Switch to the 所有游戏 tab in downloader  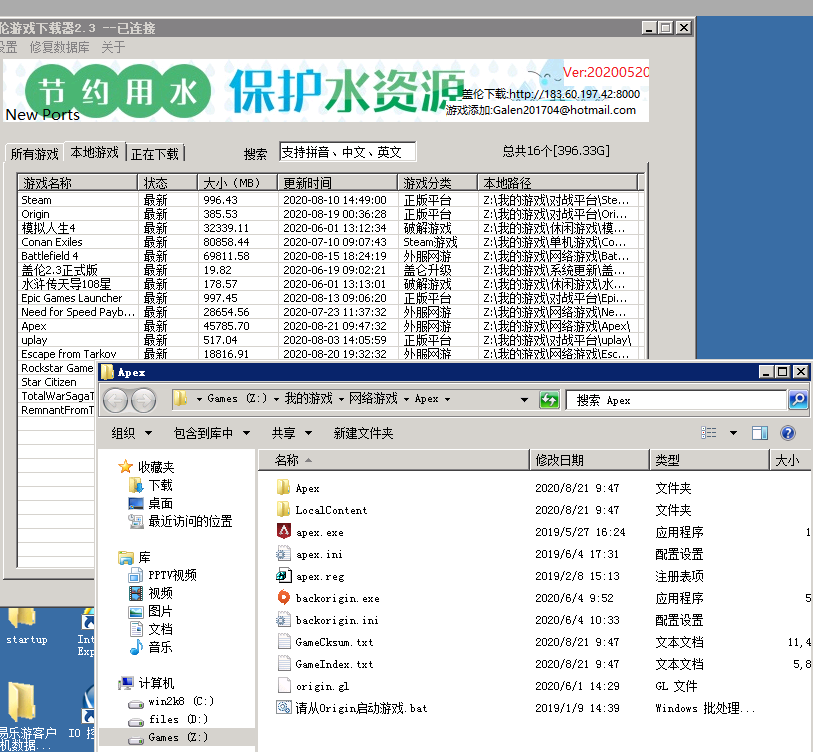coord(34,154)
